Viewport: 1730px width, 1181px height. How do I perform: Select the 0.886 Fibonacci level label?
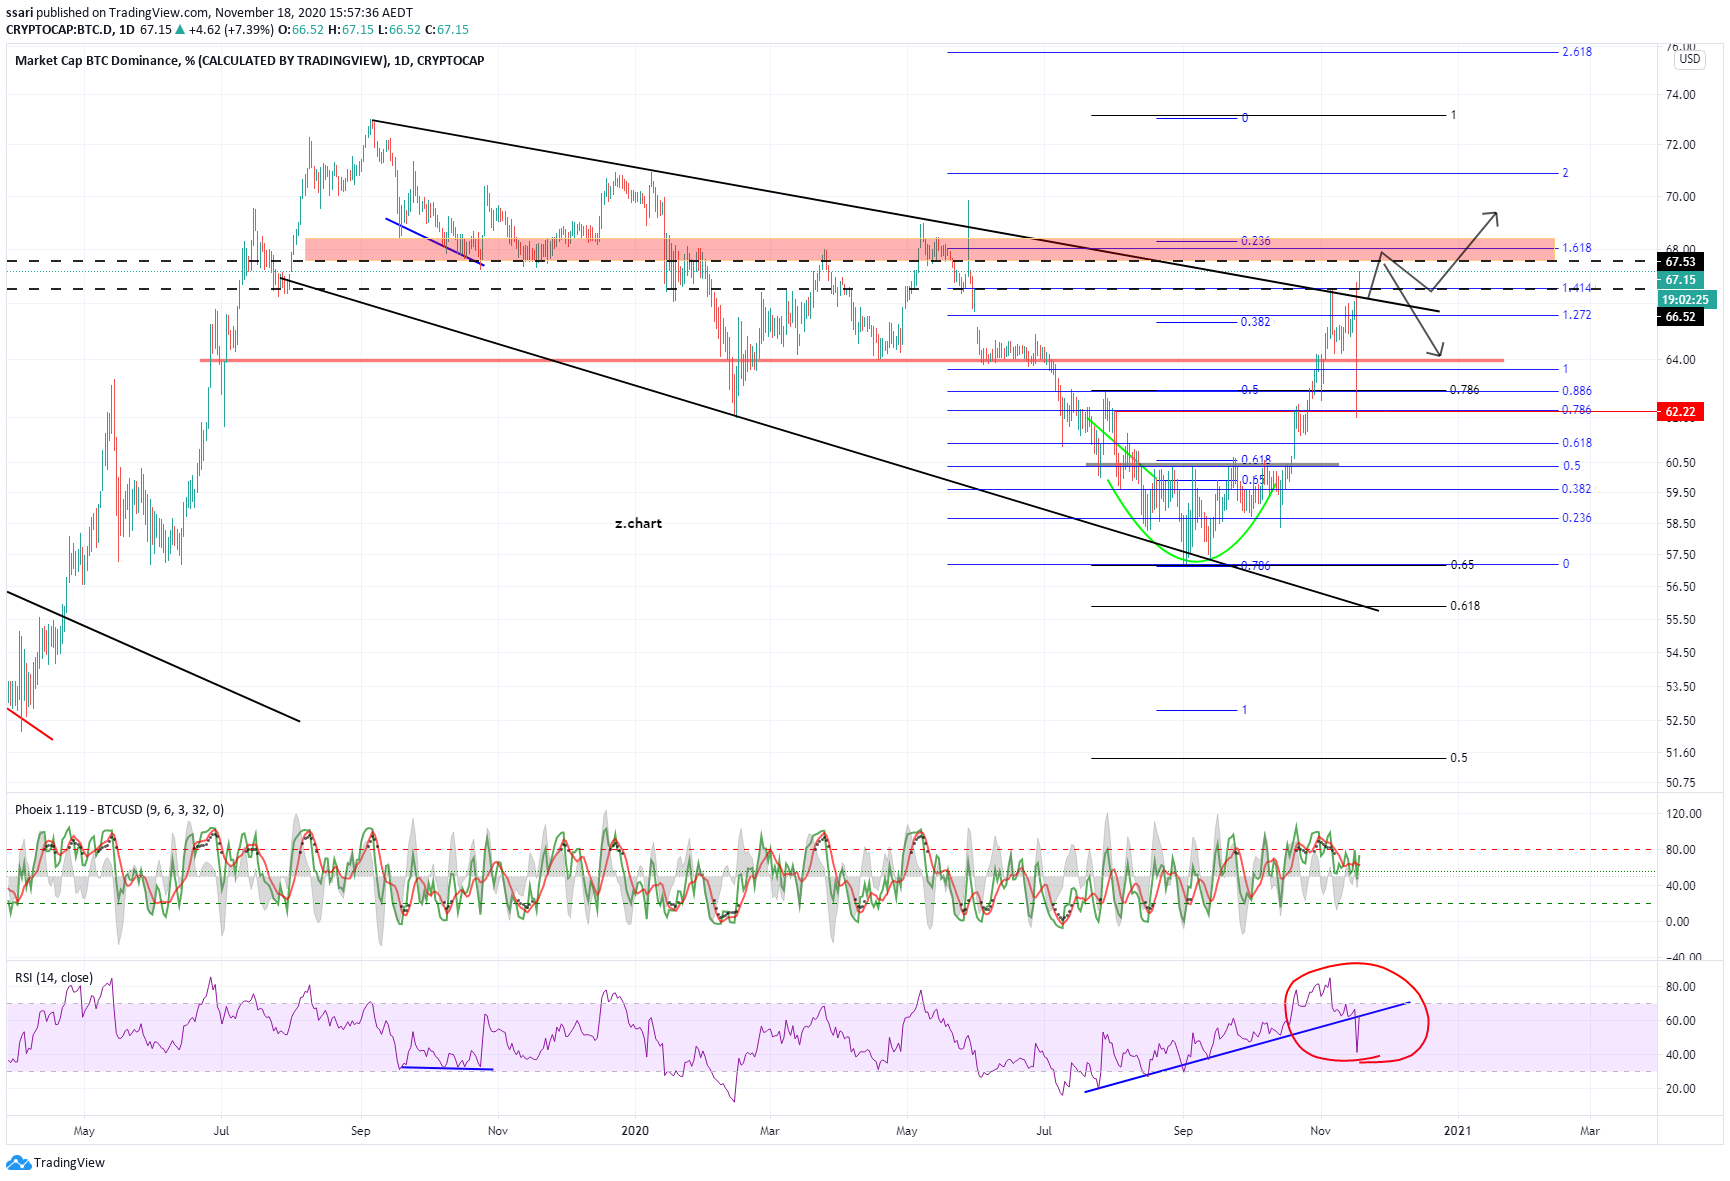1577,391
